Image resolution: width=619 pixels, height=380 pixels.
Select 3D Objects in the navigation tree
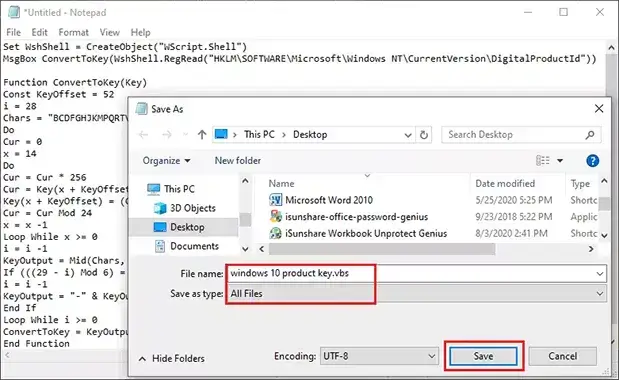tap(193, 208)
